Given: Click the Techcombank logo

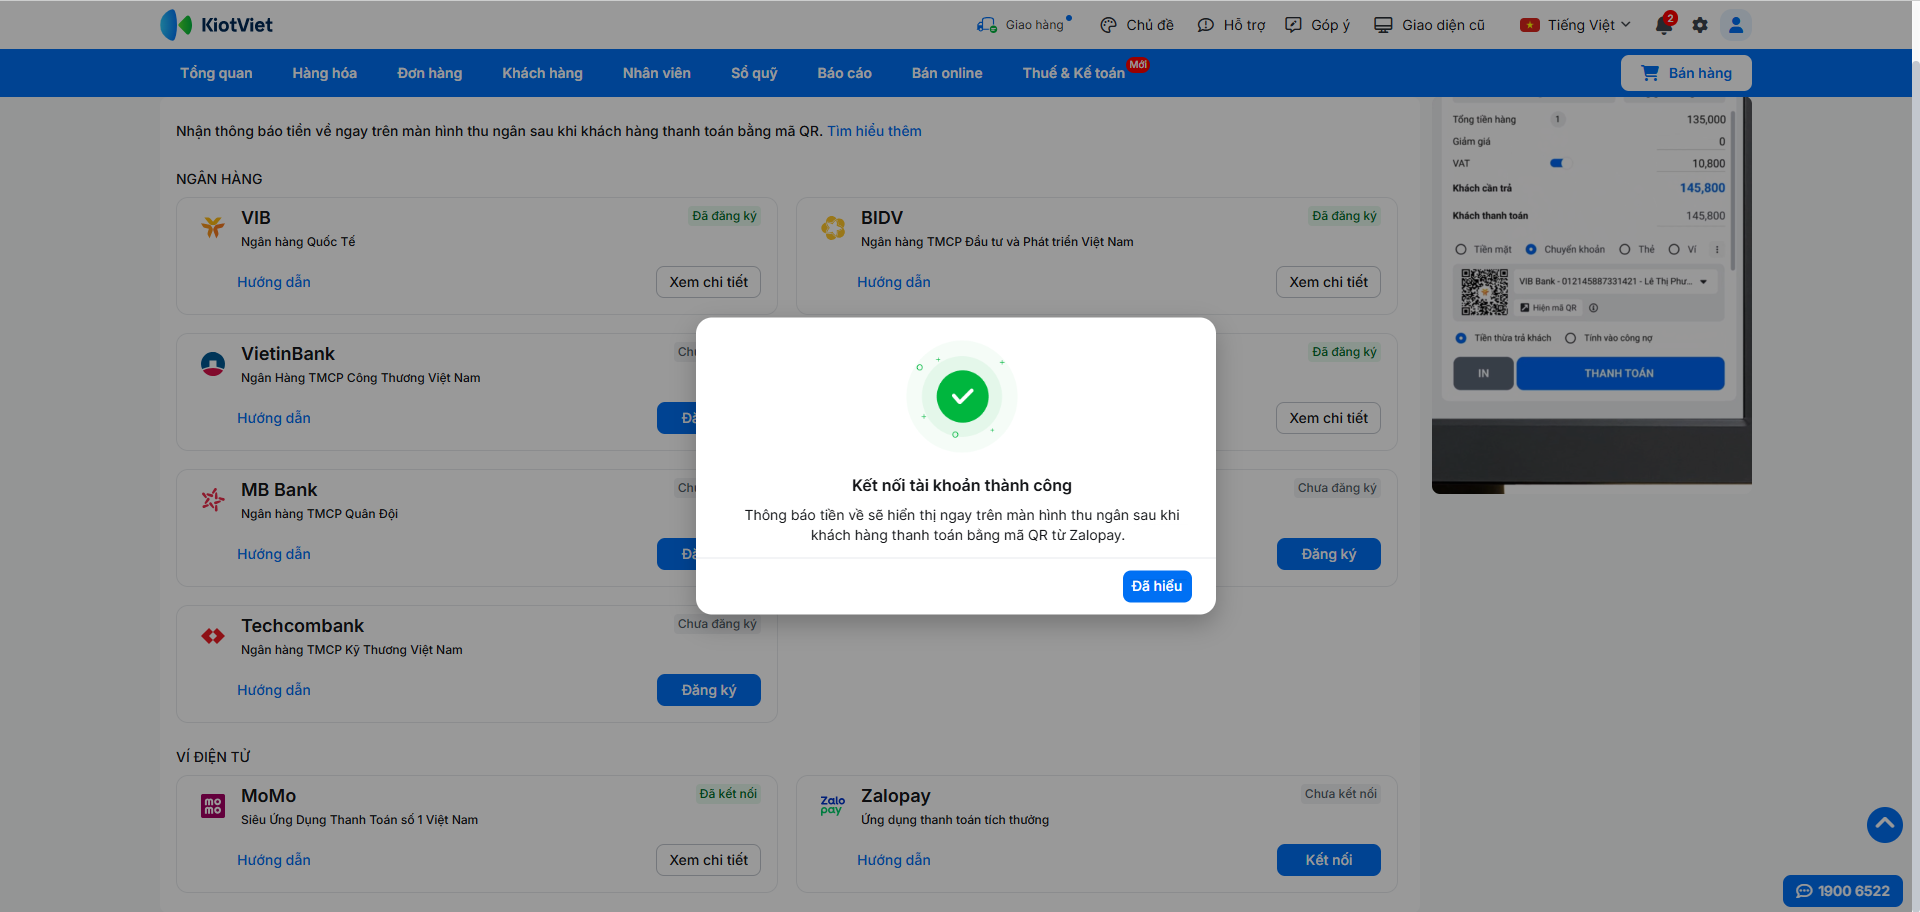Looking at the screenshot, I should pyautogui.click(x=213, y=636).
